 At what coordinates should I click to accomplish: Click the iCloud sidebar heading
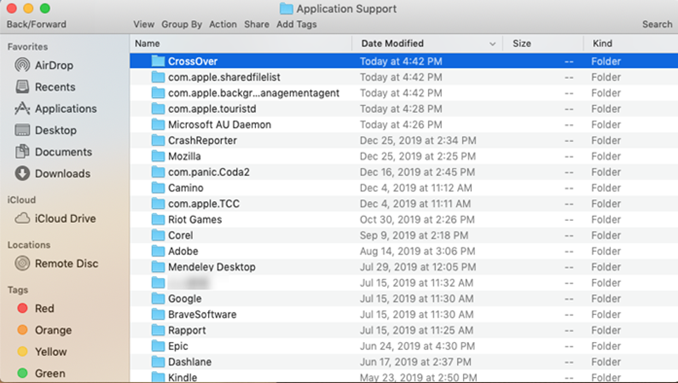click(x=21, y=200)
